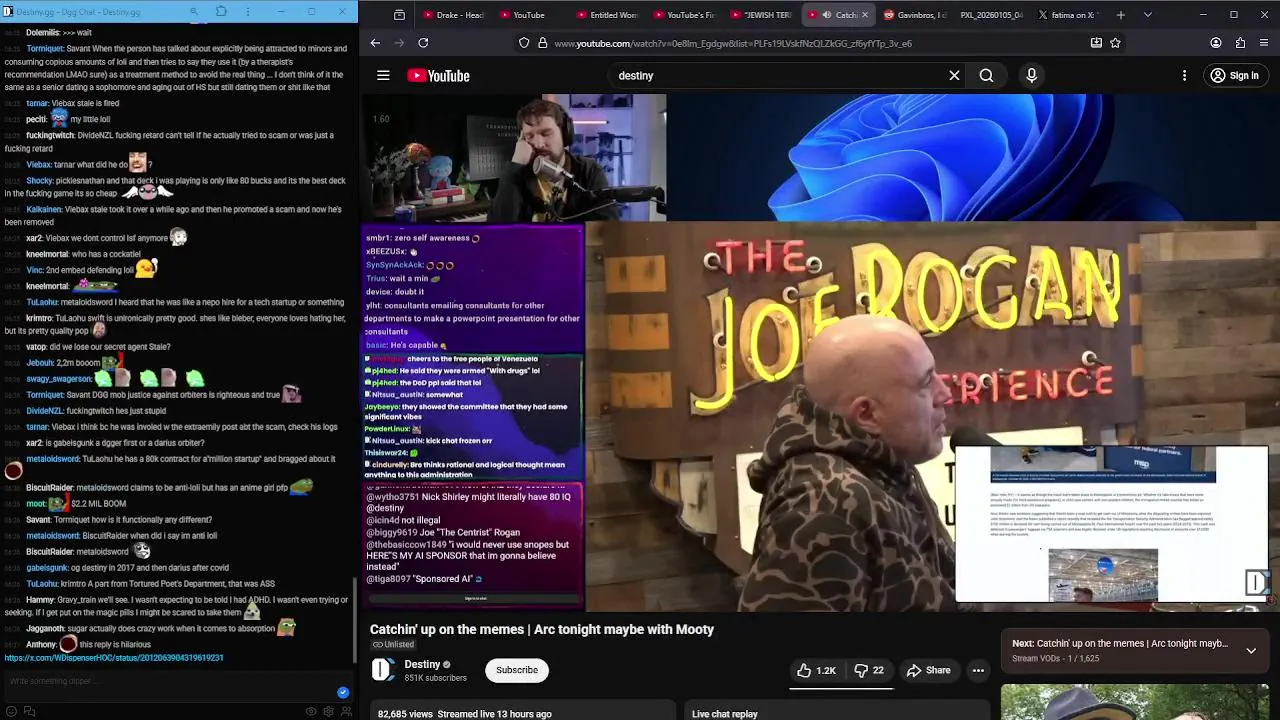The height and width of the screenshot is (720, 1280).
Task: Open emote picker smiley in Destiny.gg chat
Action: (11, 711)
